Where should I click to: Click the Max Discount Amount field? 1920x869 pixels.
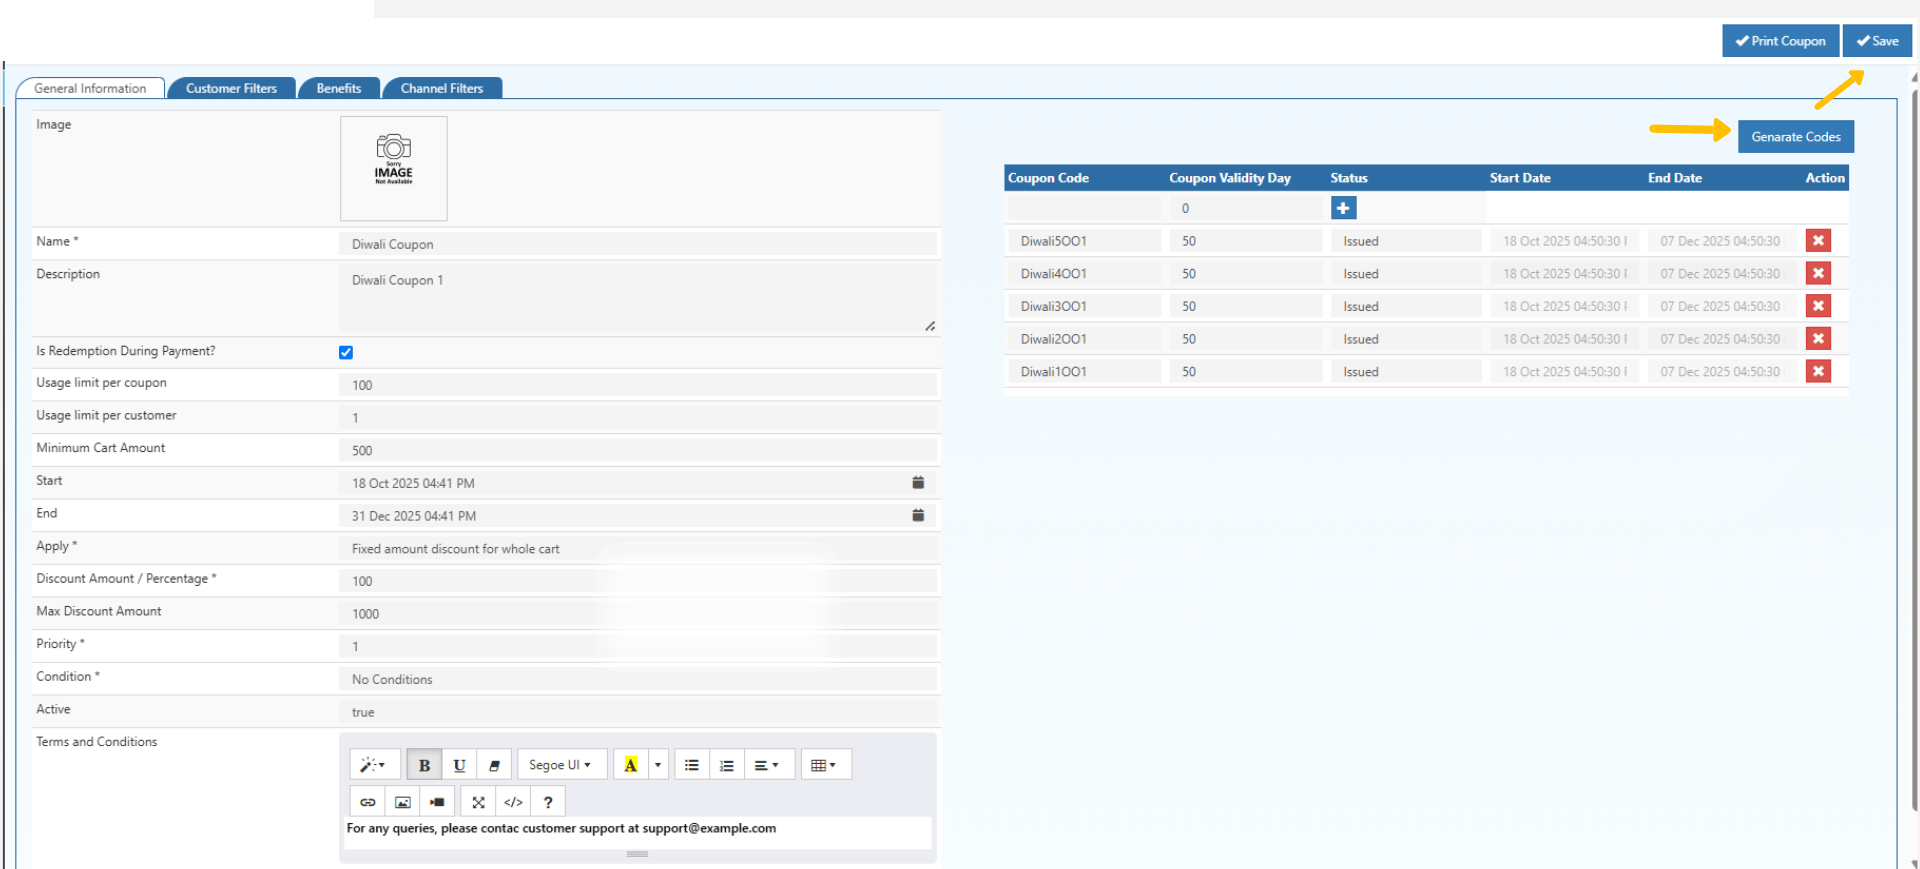(638, 614)
